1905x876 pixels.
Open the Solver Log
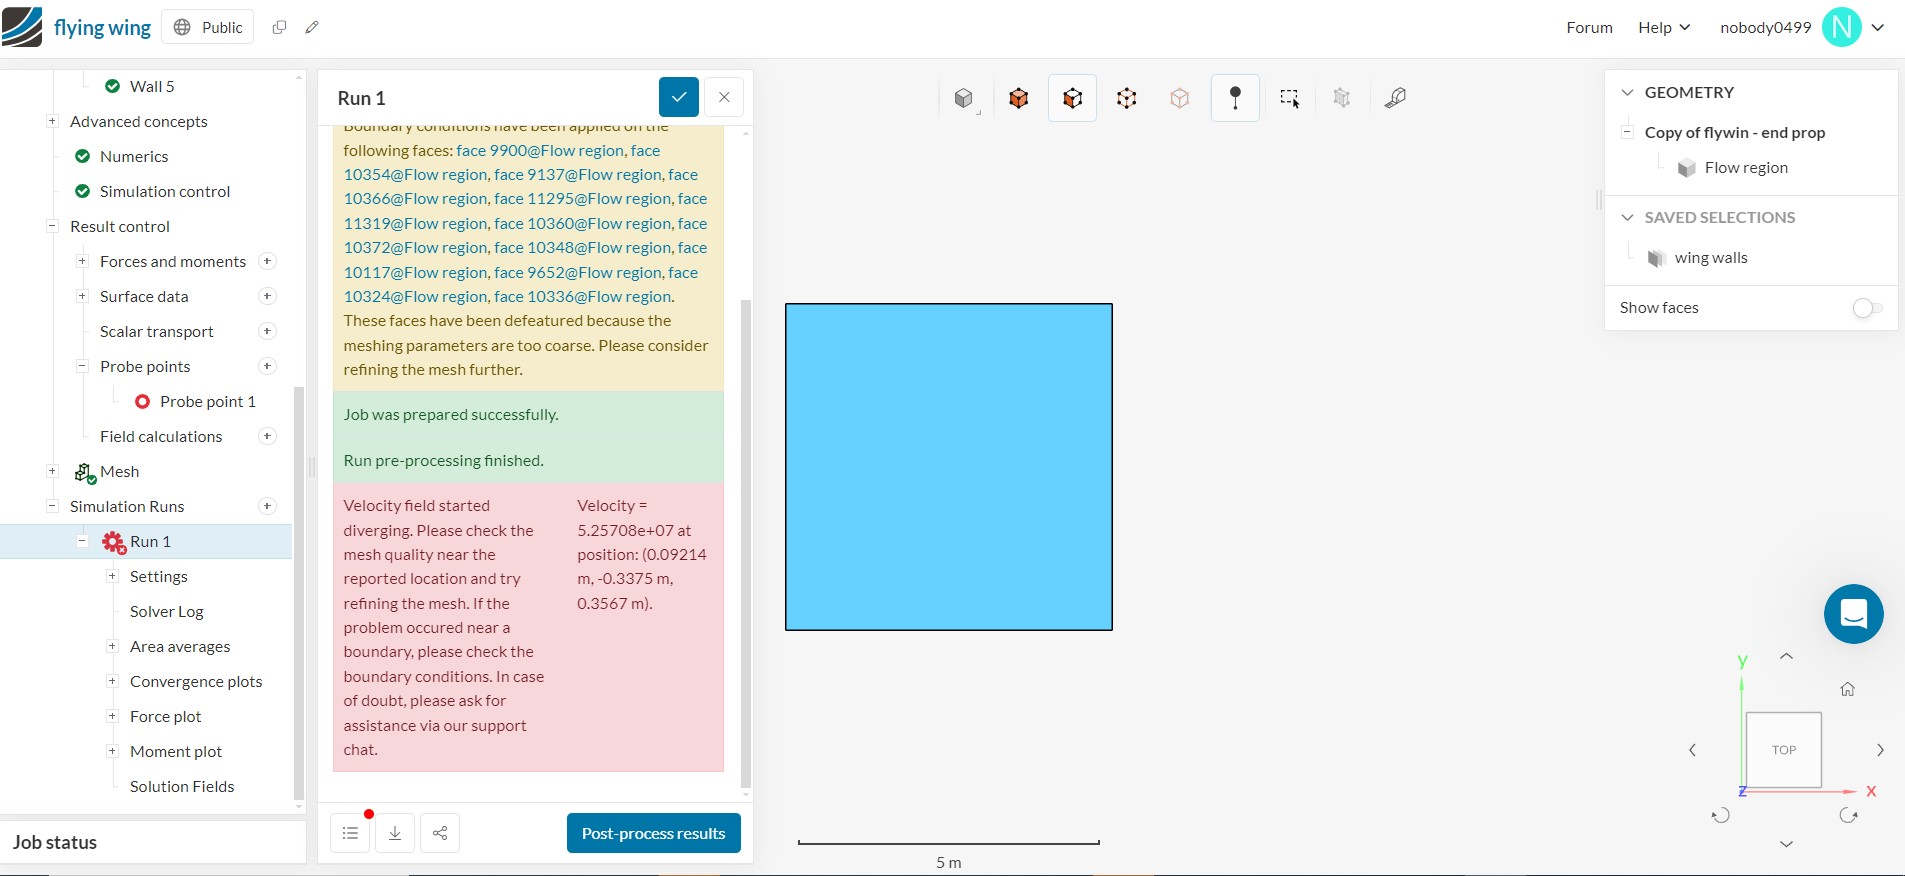tap(166, 611)
